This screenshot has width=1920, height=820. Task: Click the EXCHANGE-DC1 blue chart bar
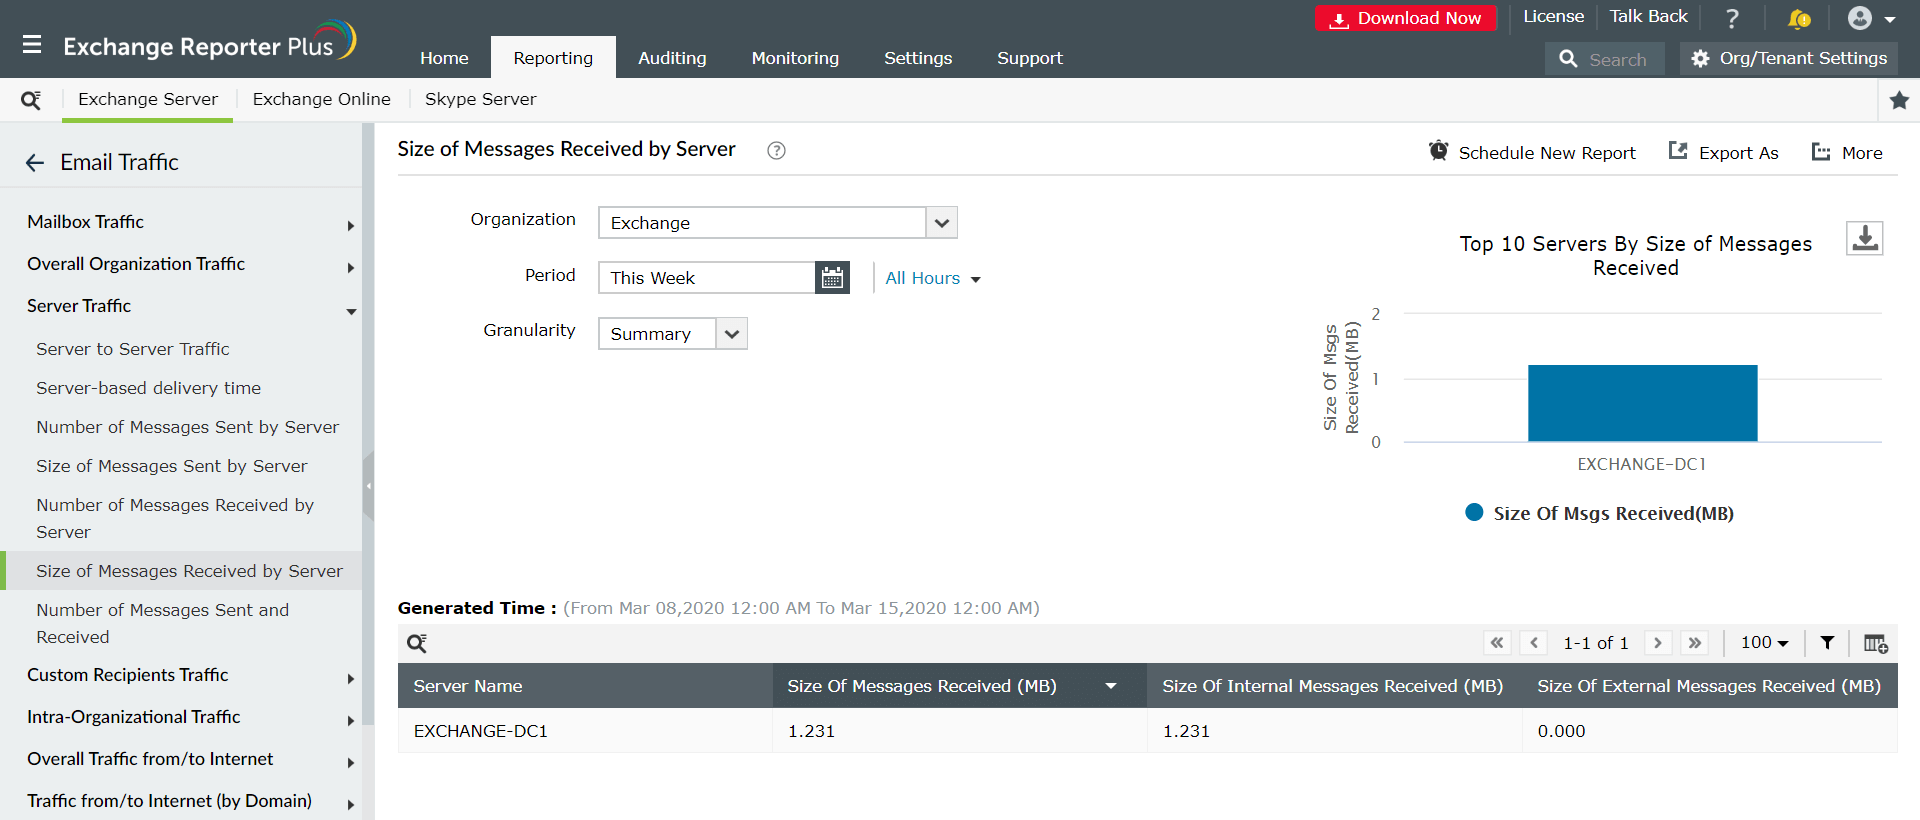click(x=1643, y=403)
